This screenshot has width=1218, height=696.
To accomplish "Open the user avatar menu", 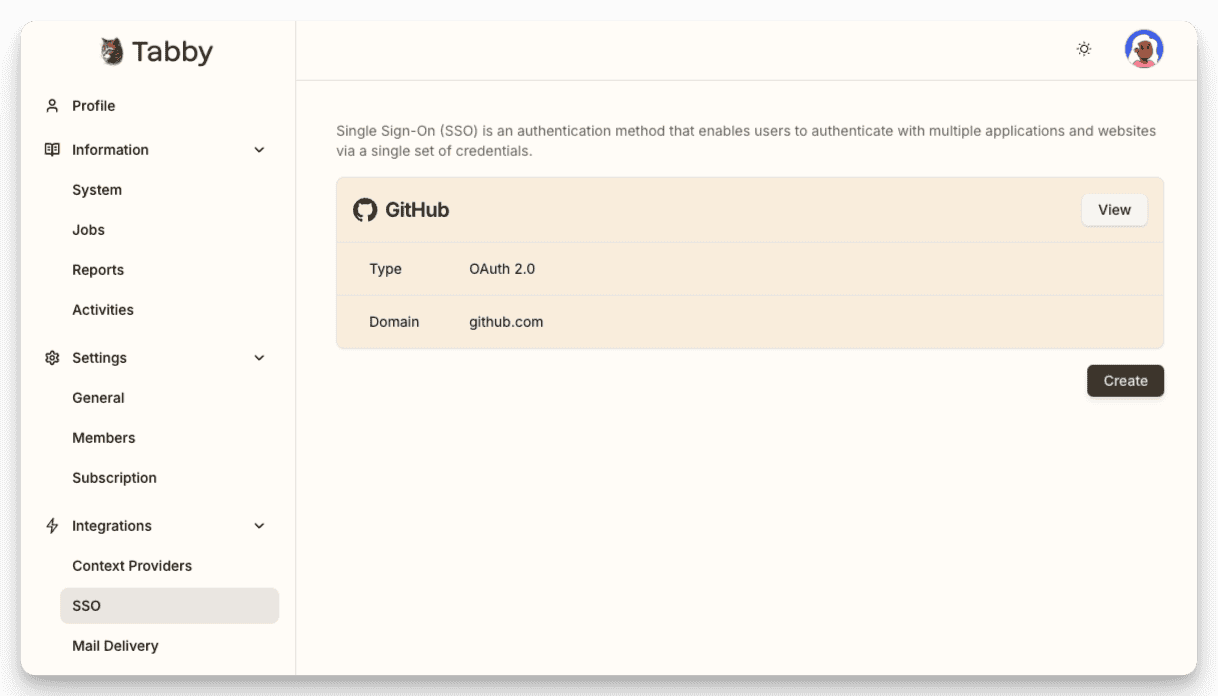I will [1143, 49].
